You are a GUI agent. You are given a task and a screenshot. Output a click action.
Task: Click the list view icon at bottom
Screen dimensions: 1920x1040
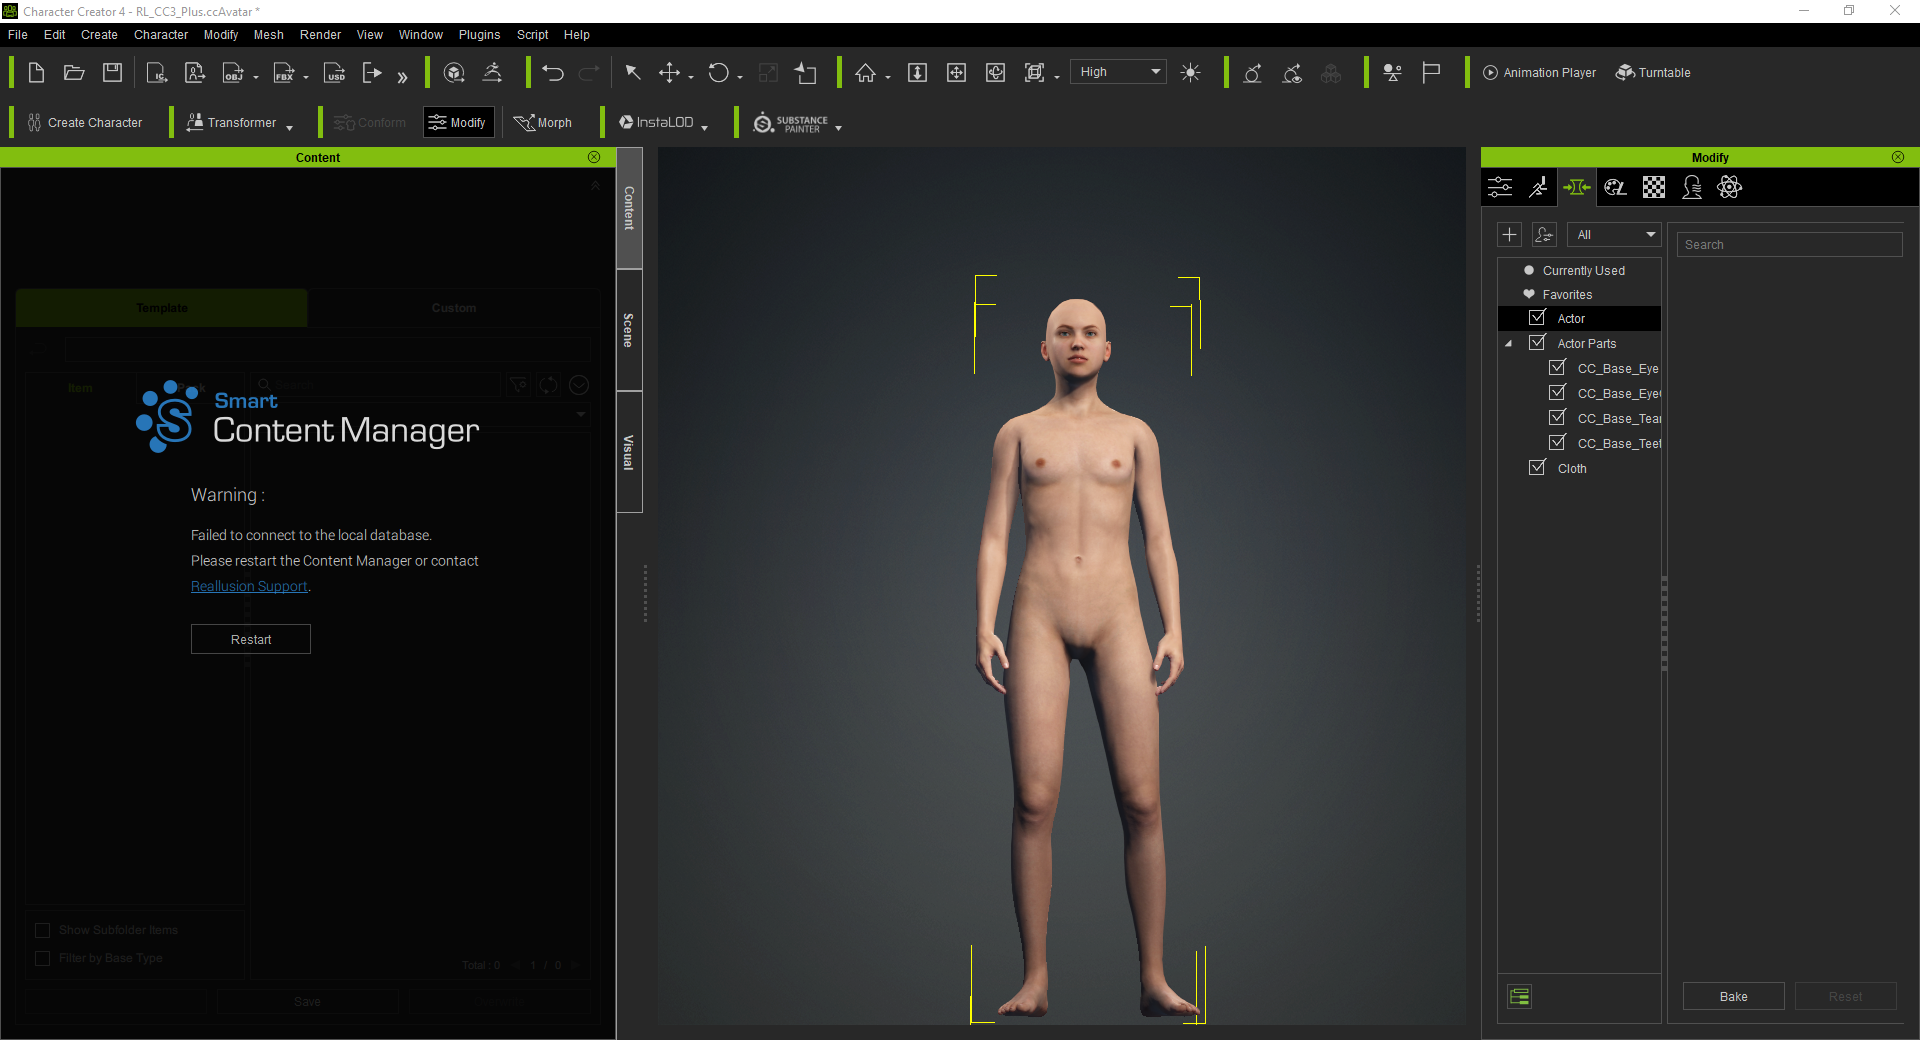coord(1520,997)
